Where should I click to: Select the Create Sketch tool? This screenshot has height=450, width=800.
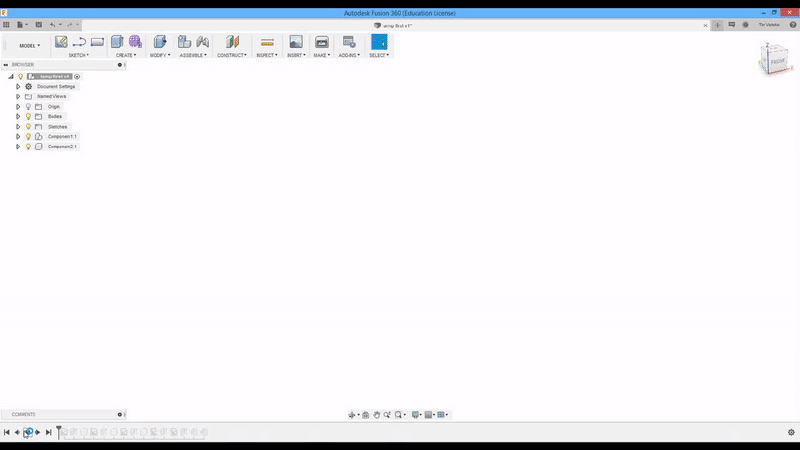click(61, 42)
